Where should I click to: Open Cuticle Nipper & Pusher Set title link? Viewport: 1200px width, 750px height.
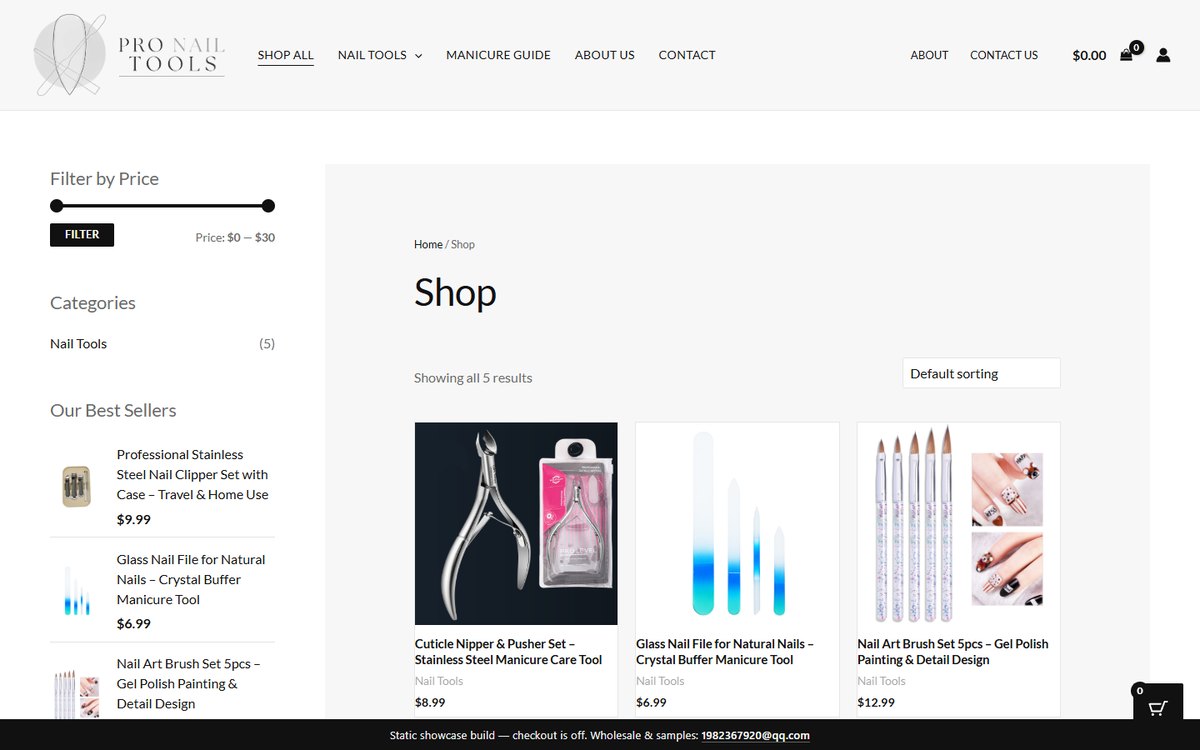pos(509,652)
